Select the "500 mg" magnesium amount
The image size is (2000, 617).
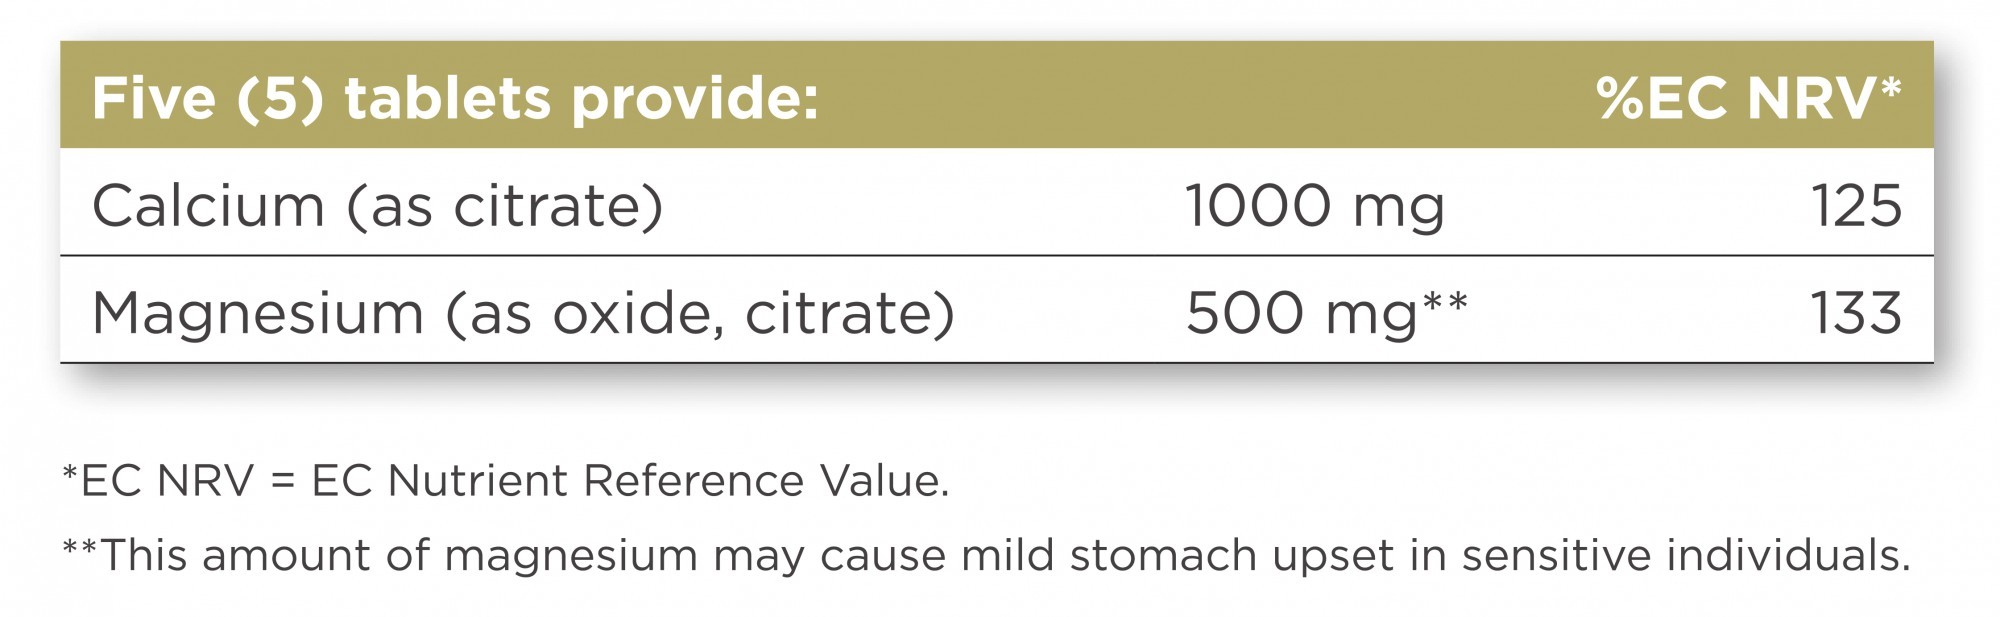[x=1301, y=313]
